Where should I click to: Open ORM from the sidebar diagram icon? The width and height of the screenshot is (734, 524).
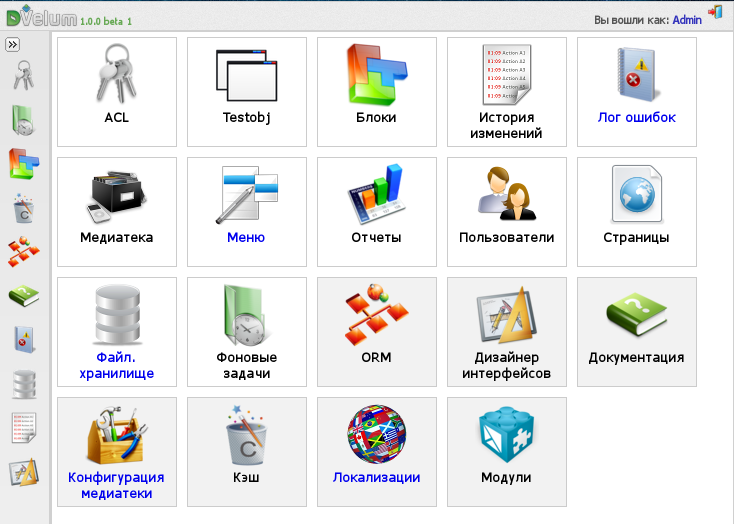(x=23, y=252)
